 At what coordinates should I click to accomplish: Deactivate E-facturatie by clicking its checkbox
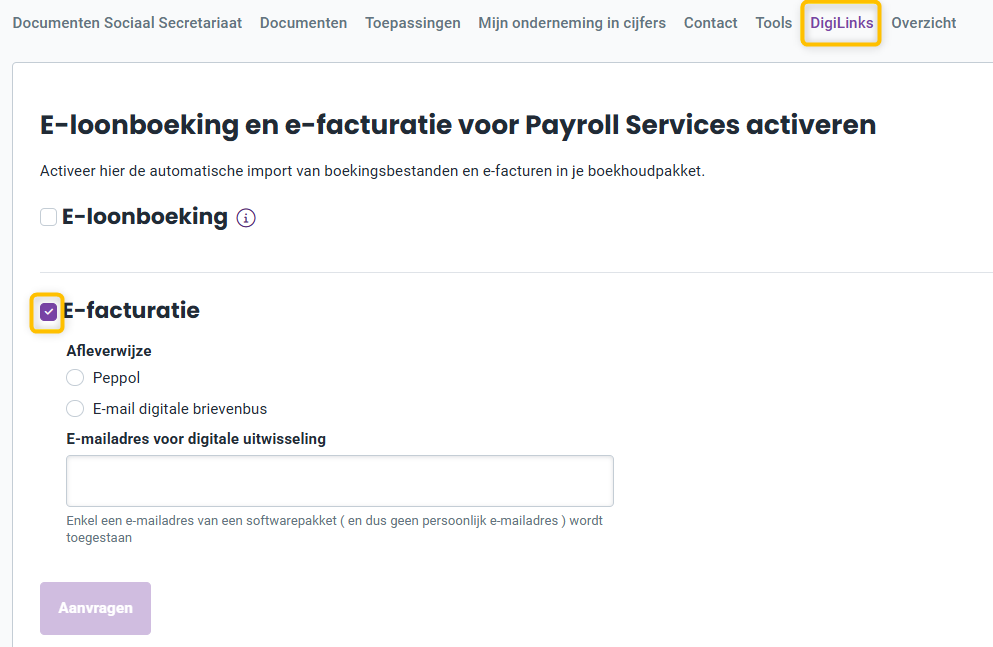(48, 311)
